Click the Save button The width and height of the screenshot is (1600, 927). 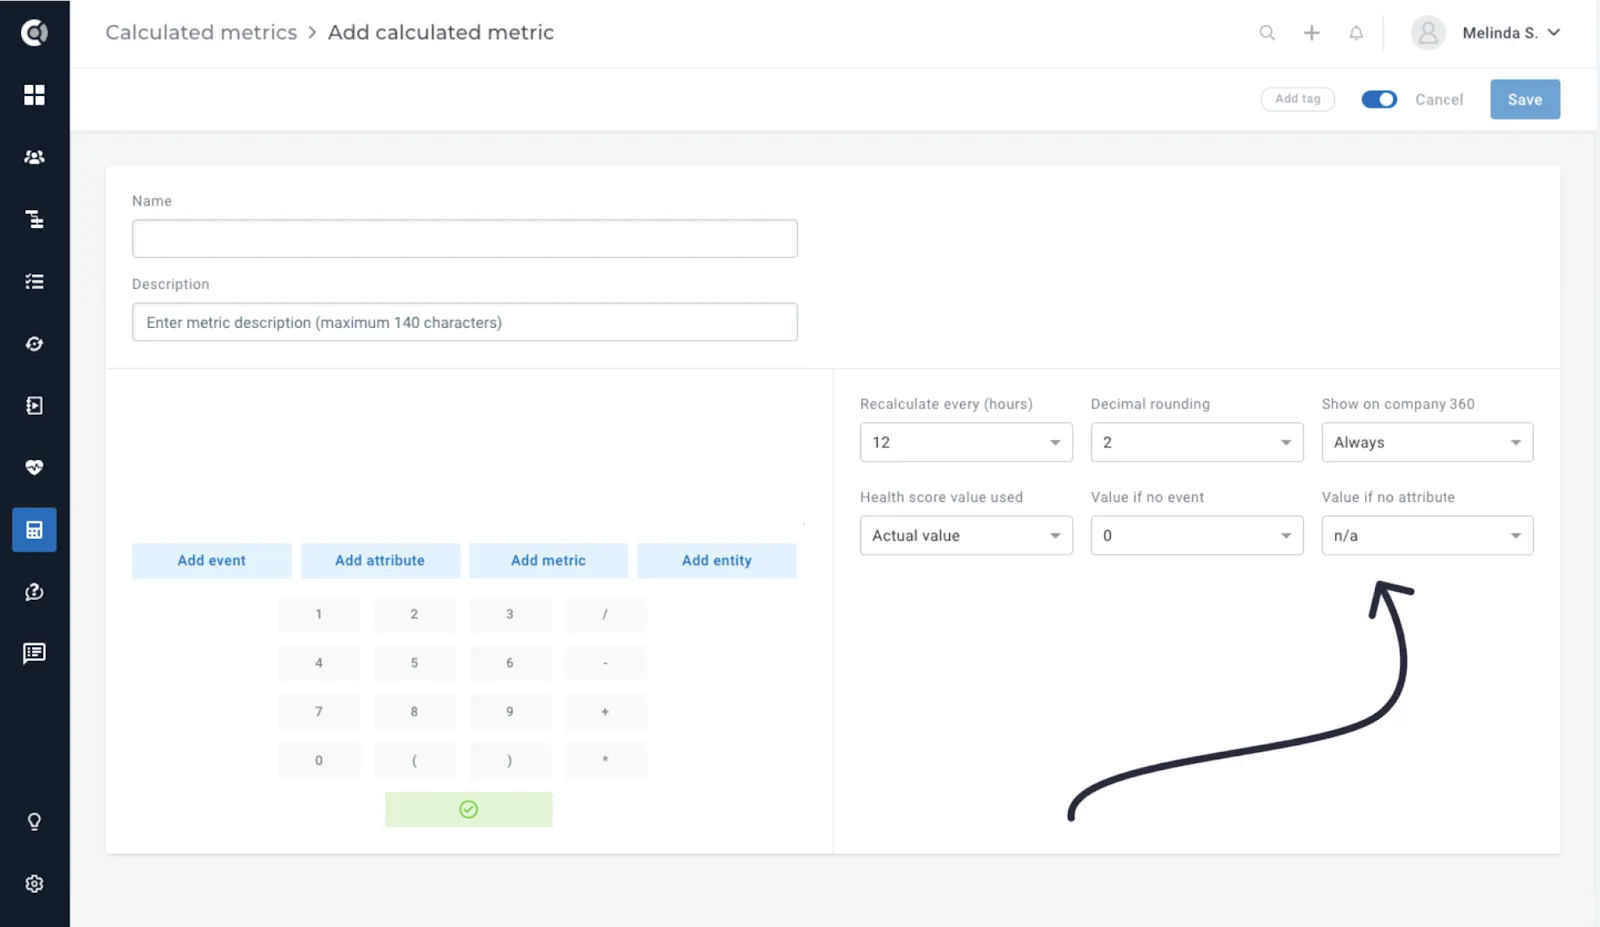[1525, 99]
